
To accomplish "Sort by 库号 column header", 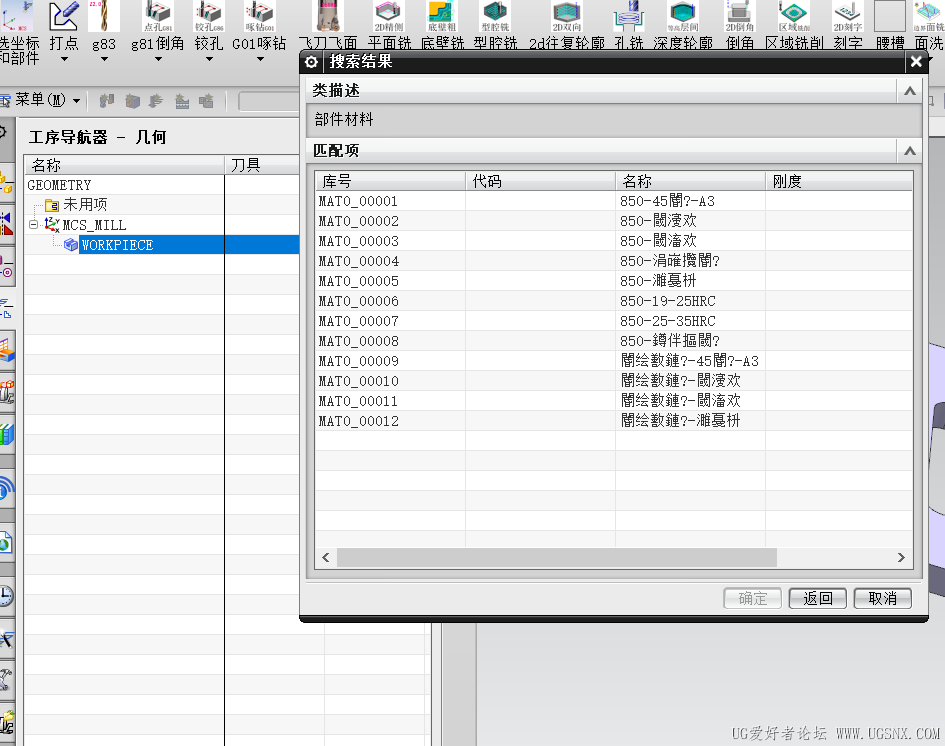I will [390, 181].
